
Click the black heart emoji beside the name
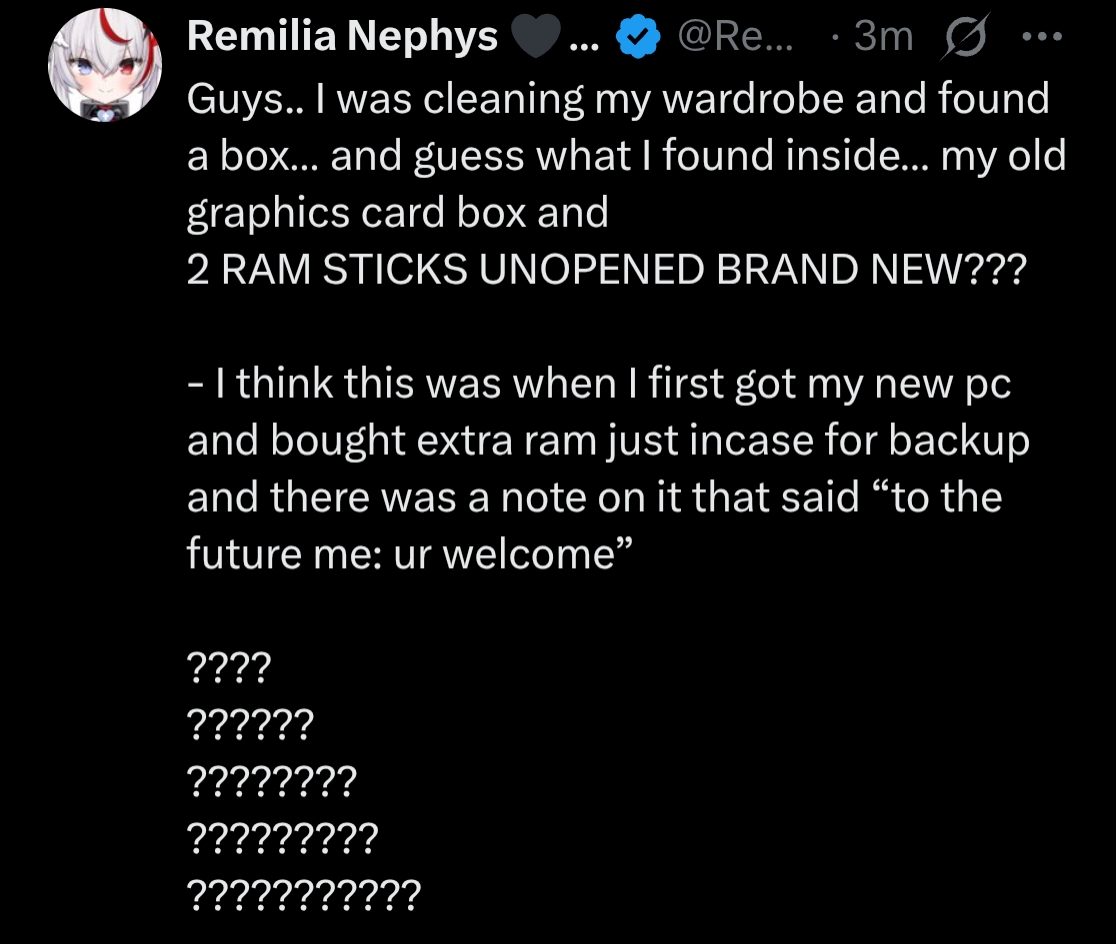[x=536, y=39]
